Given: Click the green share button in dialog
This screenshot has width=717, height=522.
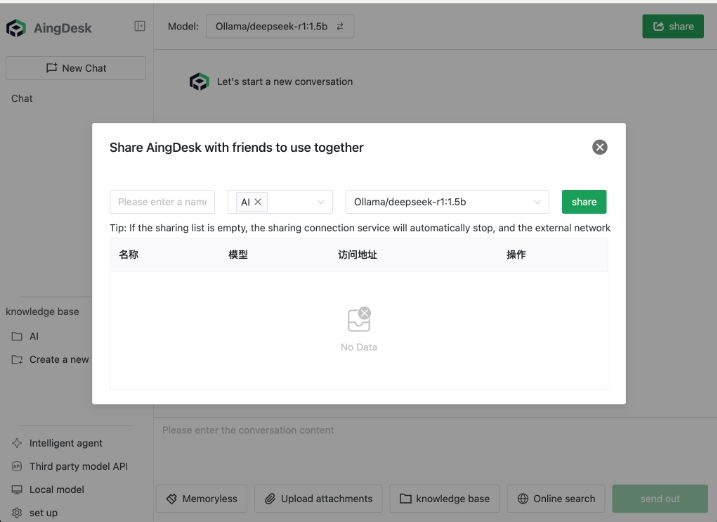Looking at the screenshot, I should [x=584, y=202].
